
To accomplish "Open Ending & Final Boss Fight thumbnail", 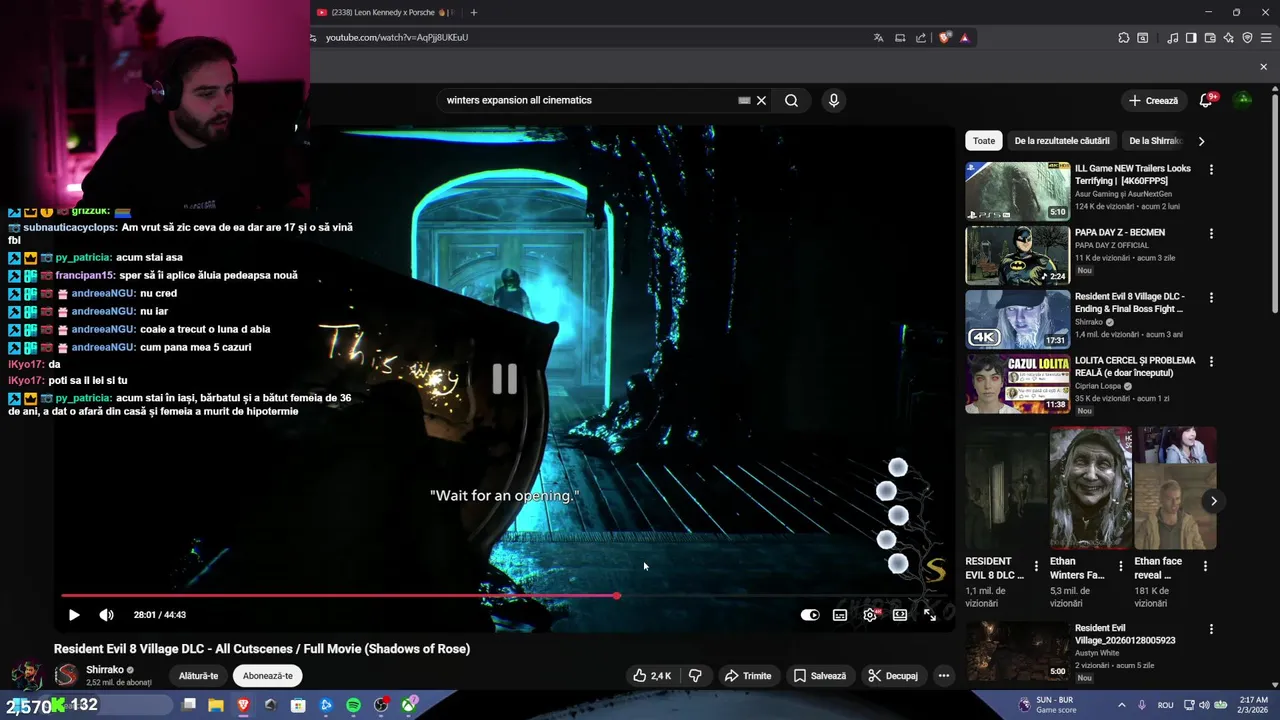I will click(x=1017, y=319).
